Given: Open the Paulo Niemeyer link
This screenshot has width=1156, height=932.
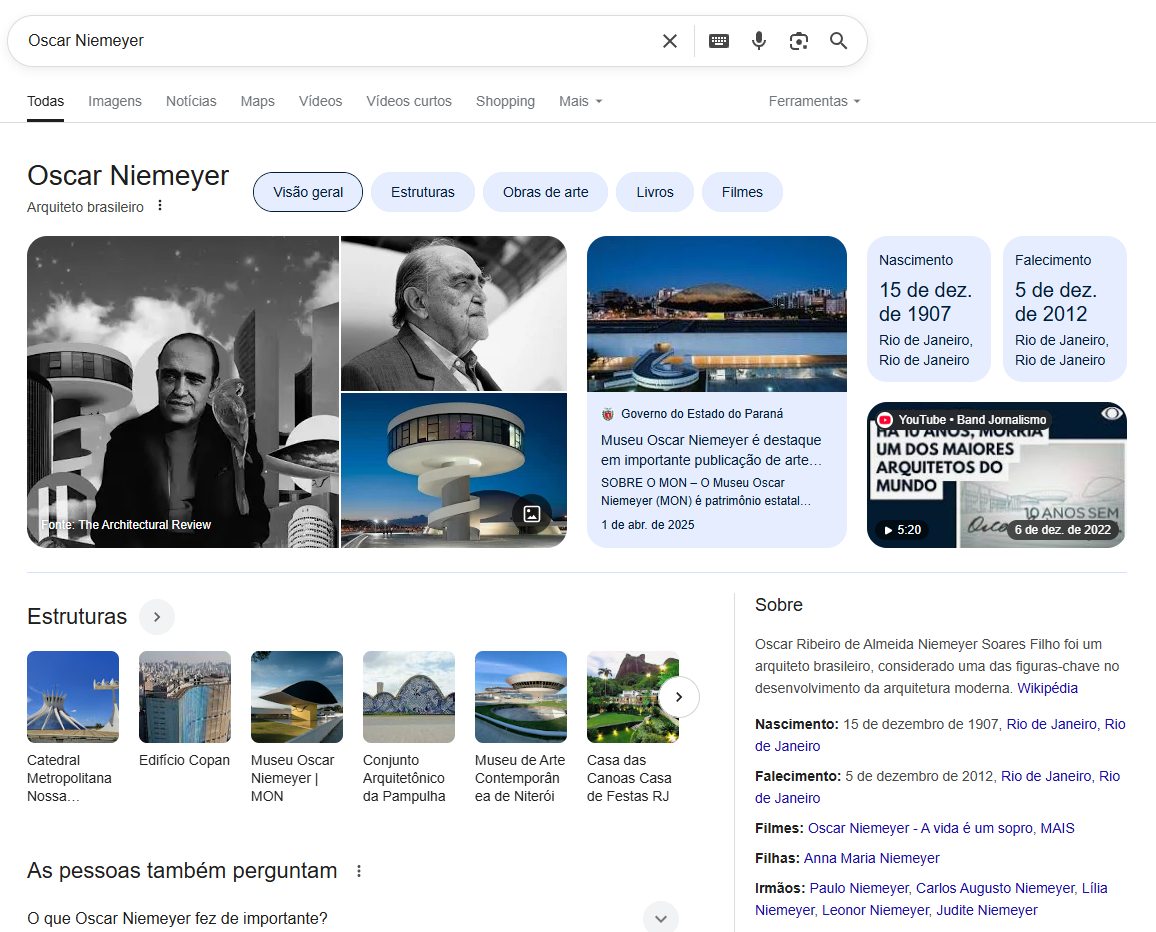Looking at the screenshot, I should pyautogui.click(x=859, y=888).
